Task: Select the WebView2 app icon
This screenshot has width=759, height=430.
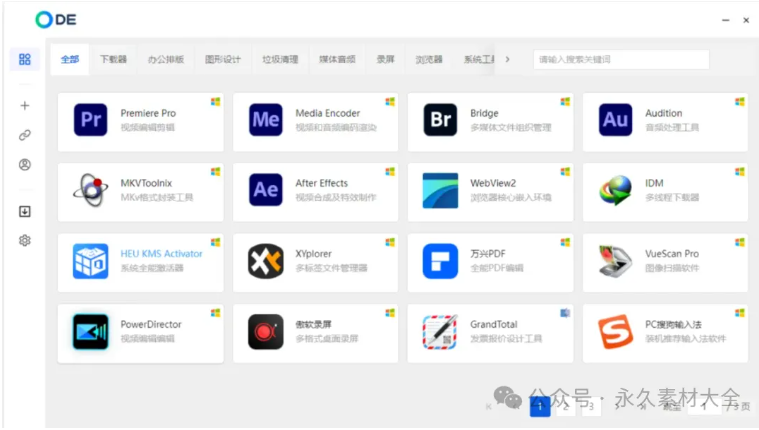Action: [x=440, y=190]
